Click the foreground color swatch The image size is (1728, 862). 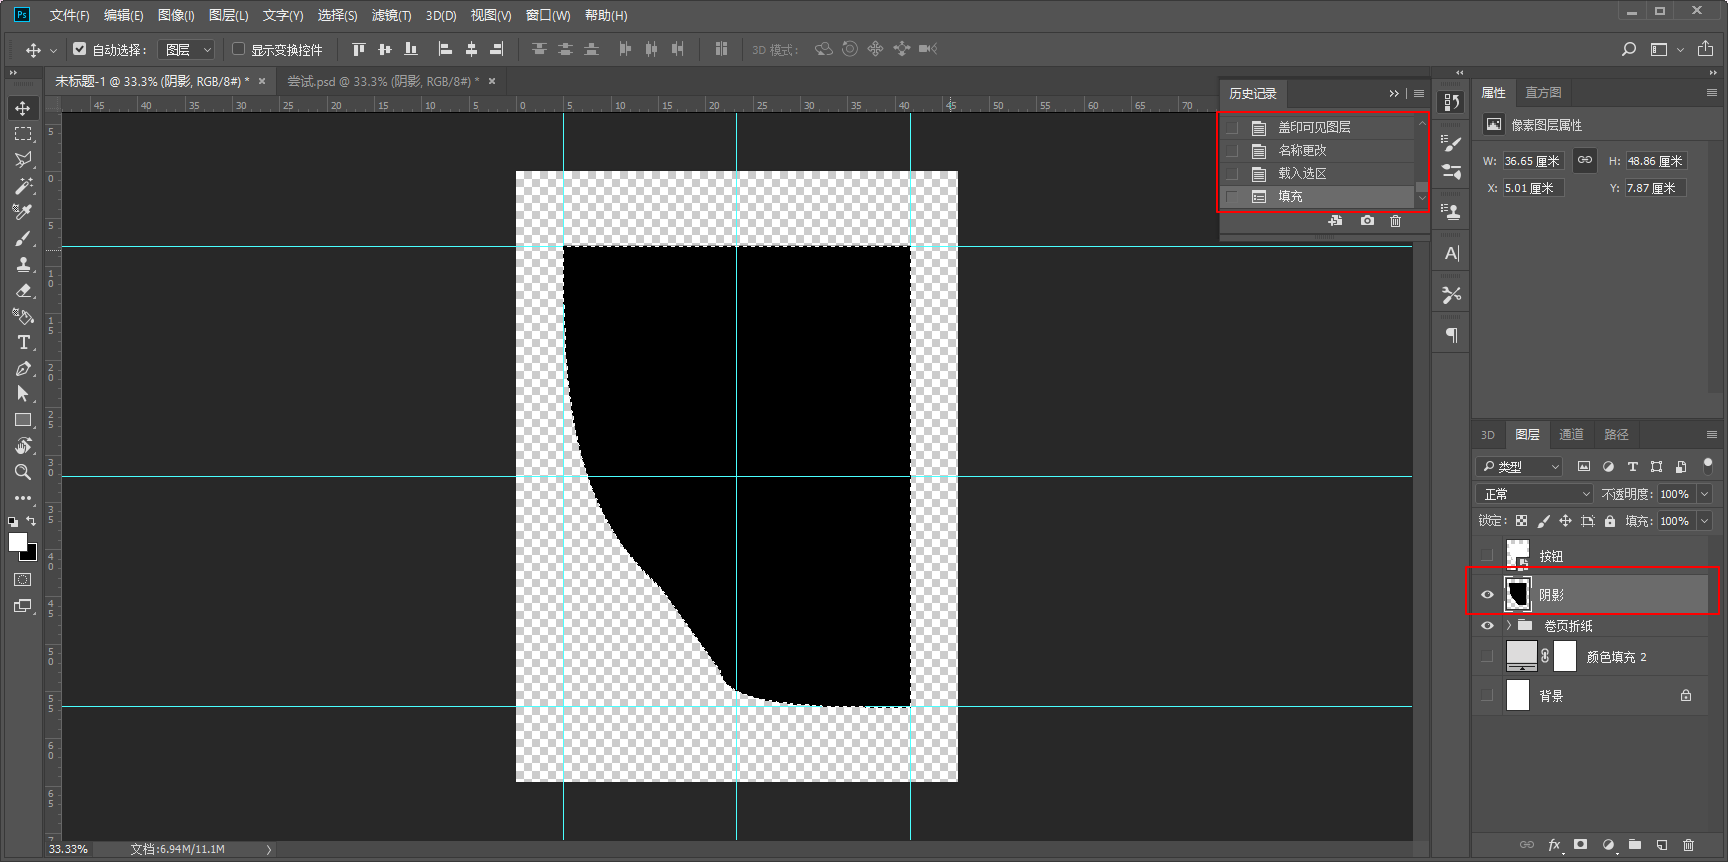(x=17, y=542)
